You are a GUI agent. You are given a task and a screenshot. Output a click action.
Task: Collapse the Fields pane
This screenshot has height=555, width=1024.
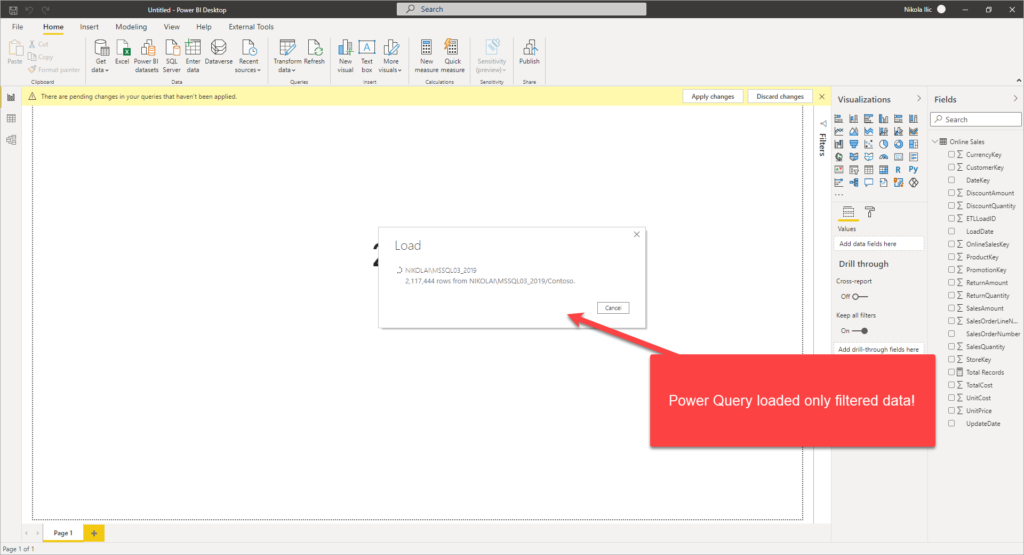tap(1015, 99)
